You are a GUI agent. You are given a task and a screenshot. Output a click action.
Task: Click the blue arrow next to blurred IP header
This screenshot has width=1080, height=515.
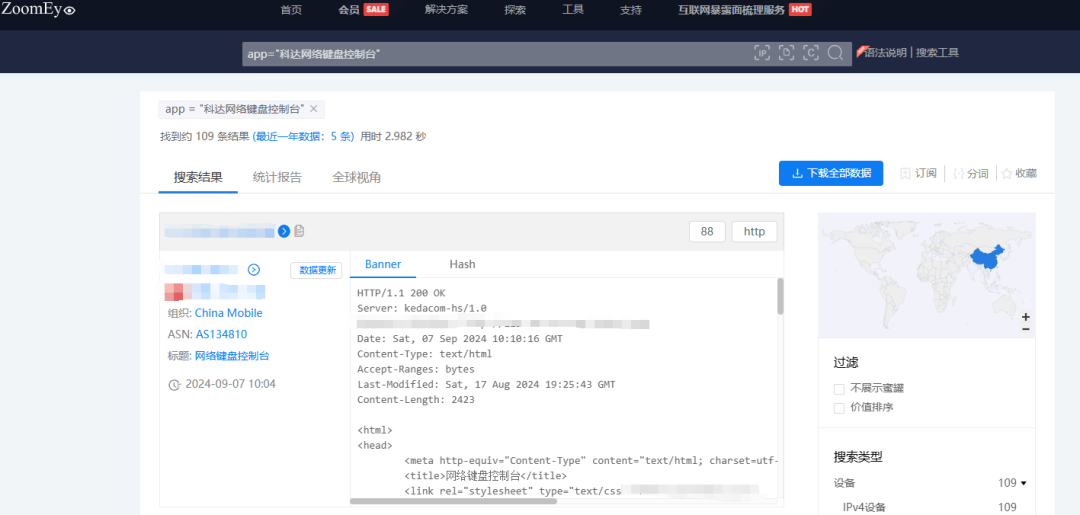(284, 231)
